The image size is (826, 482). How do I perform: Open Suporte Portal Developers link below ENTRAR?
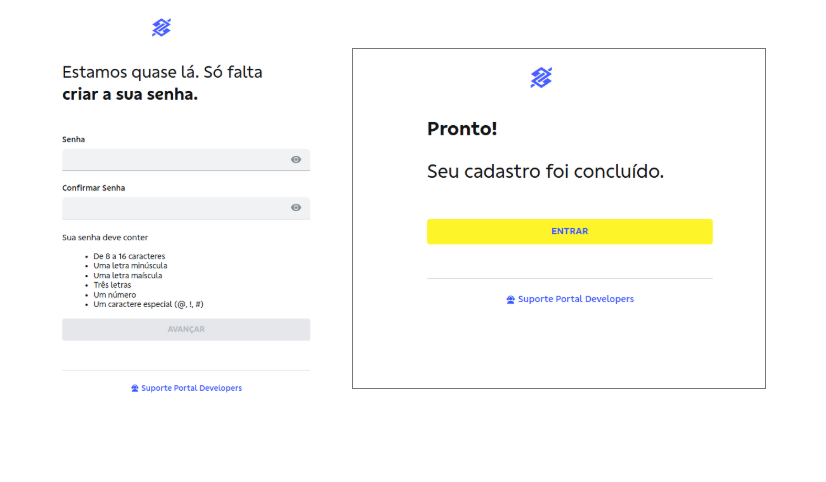[575, 299]
